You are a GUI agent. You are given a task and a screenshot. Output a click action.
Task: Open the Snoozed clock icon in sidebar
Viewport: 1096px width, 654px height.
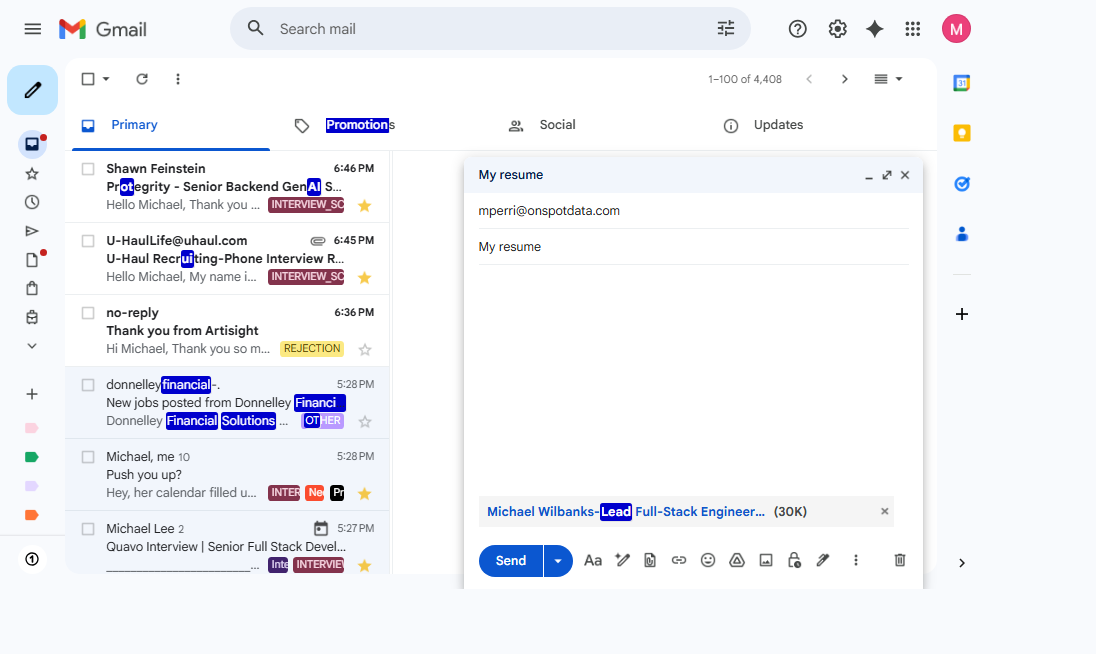(32, 202)
